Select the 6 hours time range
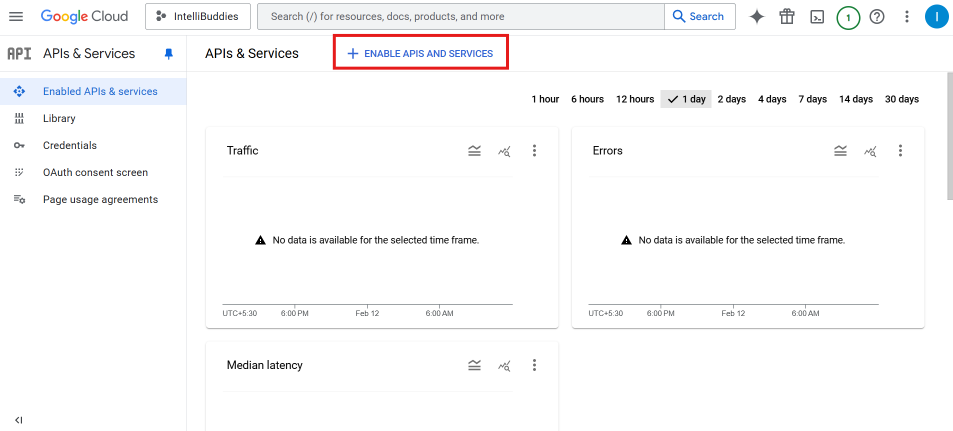This screenshot has height=431, width=953. pyautogui.click(x=587, y=99)
